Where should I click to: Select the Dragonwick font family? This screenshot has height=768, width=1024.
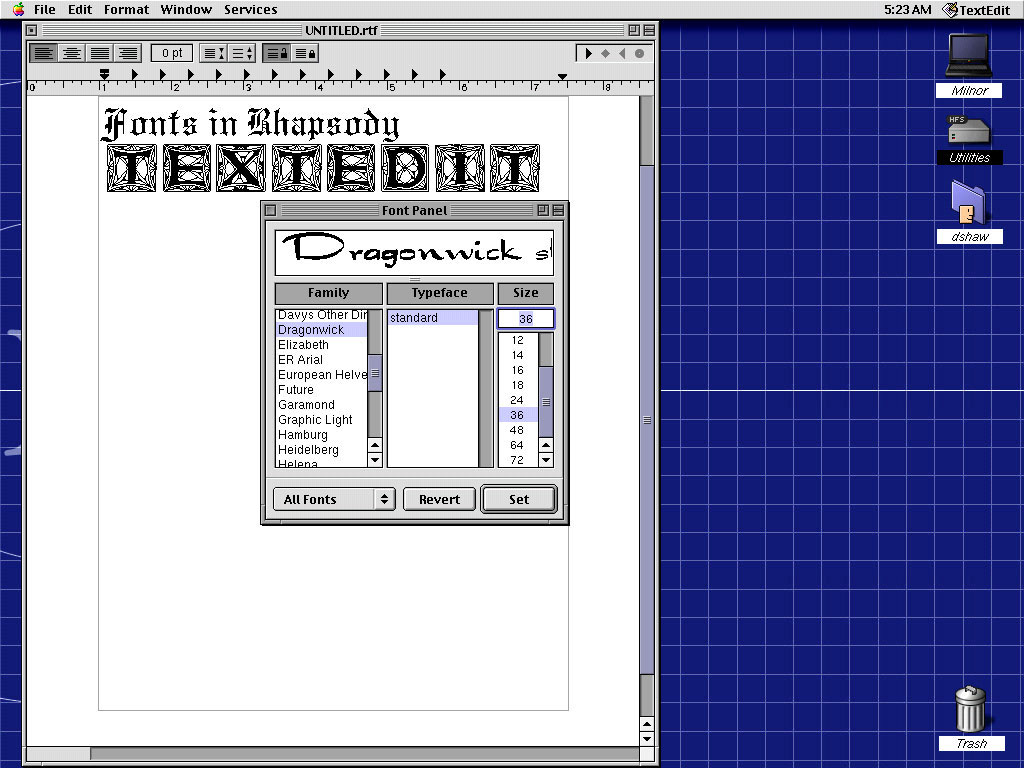(321, 330)
